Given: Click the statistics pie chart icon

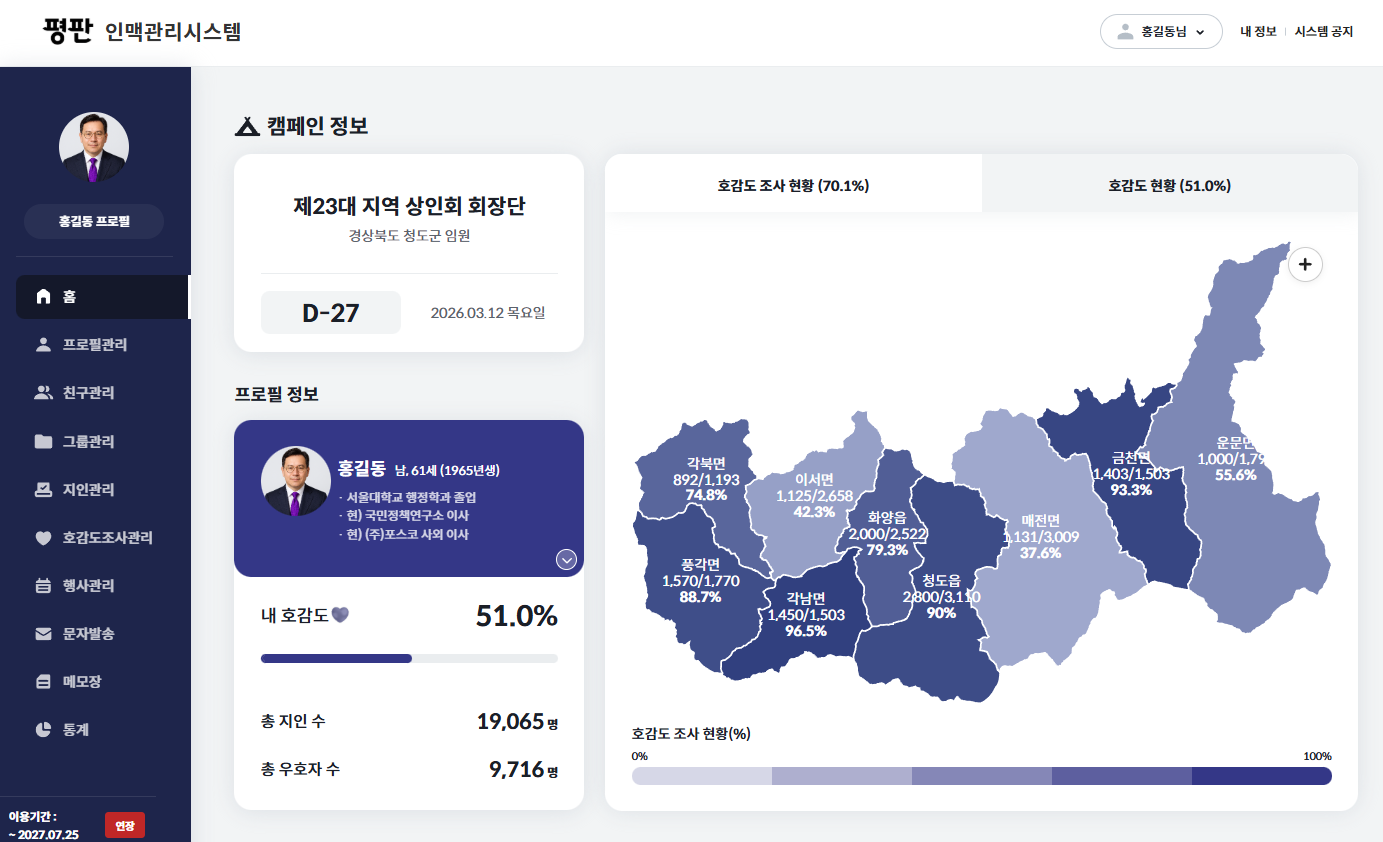Looking at the screenshot, I should point(43,730).
